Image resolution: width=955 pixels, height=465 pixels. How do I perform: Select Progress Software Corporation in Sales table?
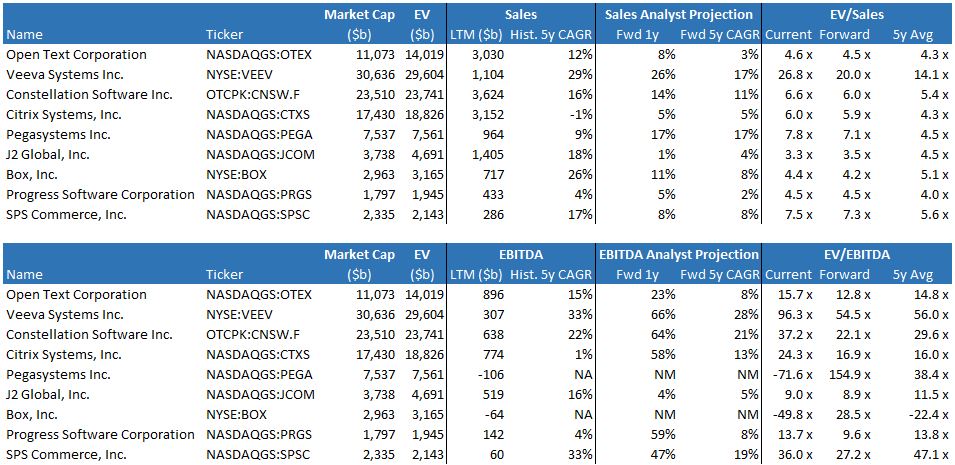pos(100,195)
